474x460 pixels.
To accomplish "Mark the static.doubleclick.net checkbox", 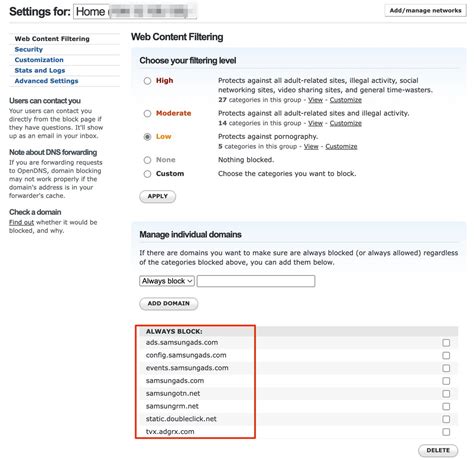I will (446, 419).
